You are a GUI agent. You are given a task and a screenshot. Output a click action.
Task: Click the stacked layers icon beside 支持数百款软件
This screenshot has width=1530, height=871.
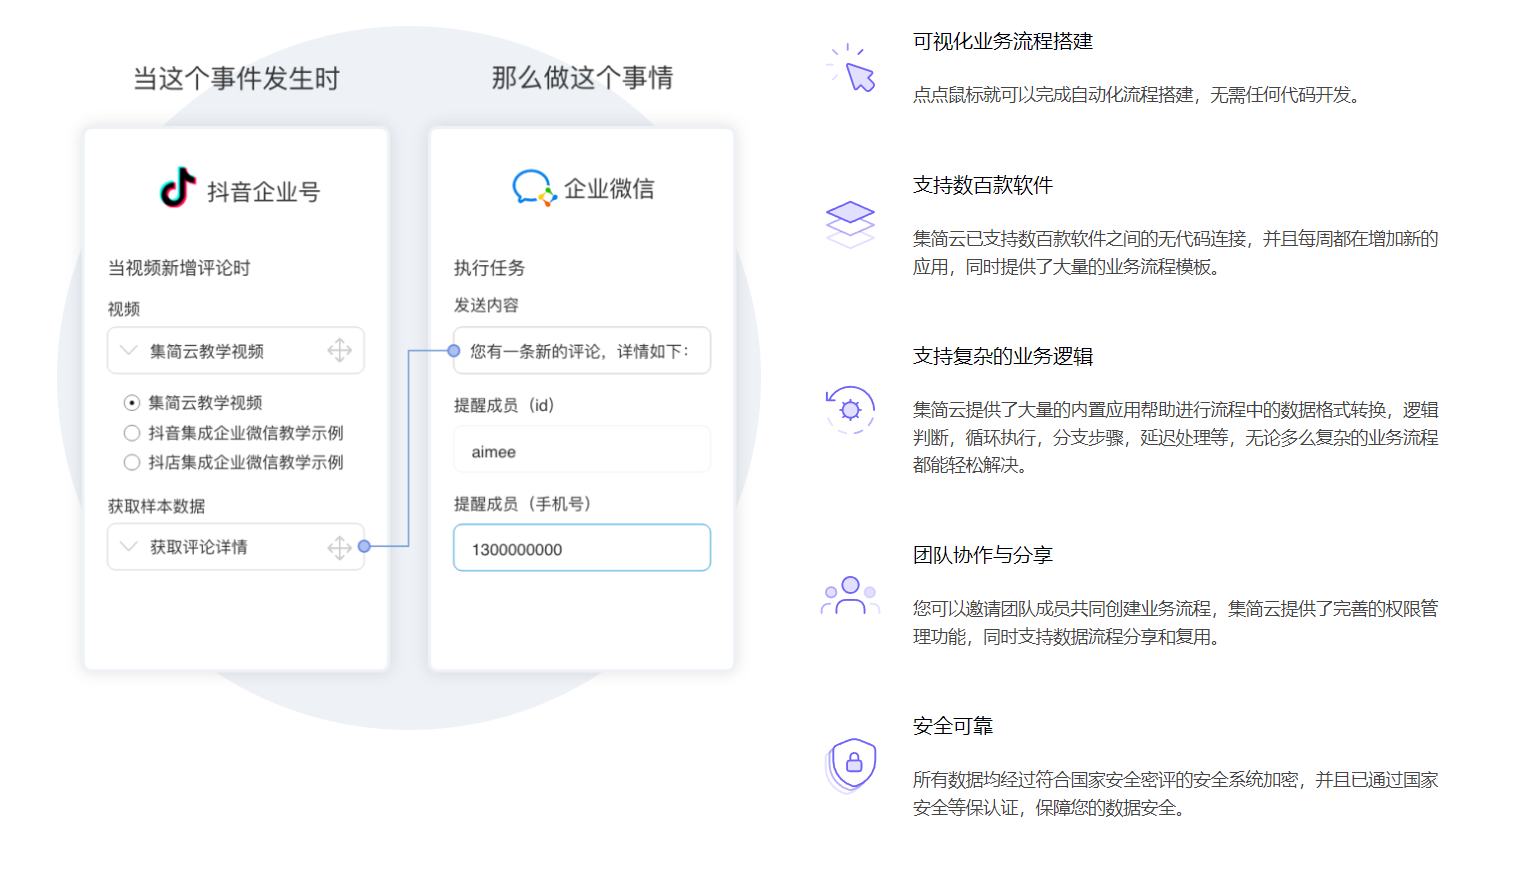(x=850, y=219)
